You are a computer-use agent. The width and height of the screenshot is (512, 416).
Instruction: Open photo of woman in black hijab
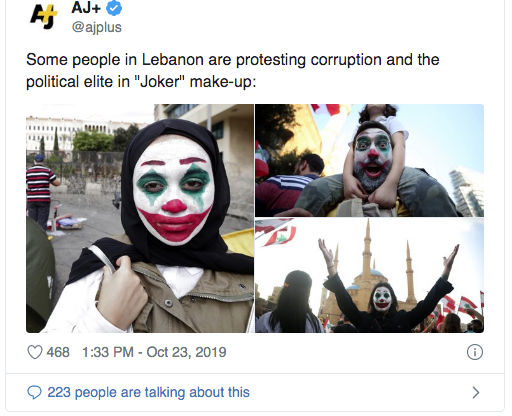[140, 218]
